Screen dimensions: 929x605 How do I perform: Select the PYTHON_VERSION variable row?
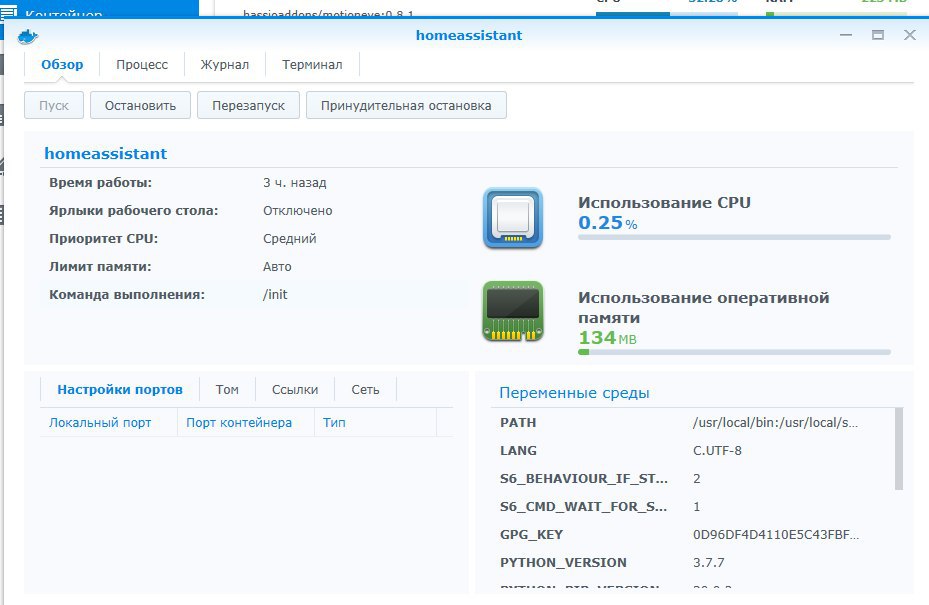pyautogui.click(x=693, y=562)
